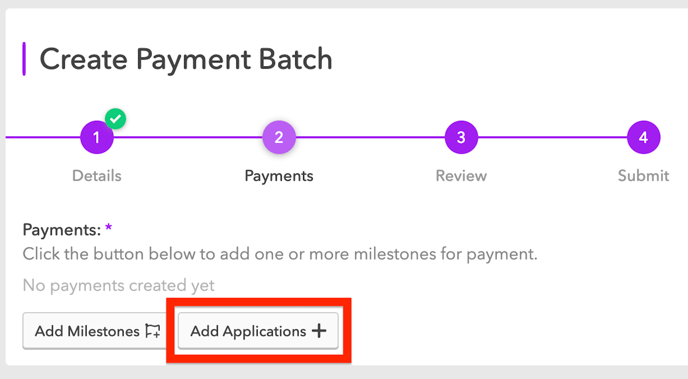Screen dimensions: 688x379
Task: Select the Payments step label
Action: click(279, 176)
